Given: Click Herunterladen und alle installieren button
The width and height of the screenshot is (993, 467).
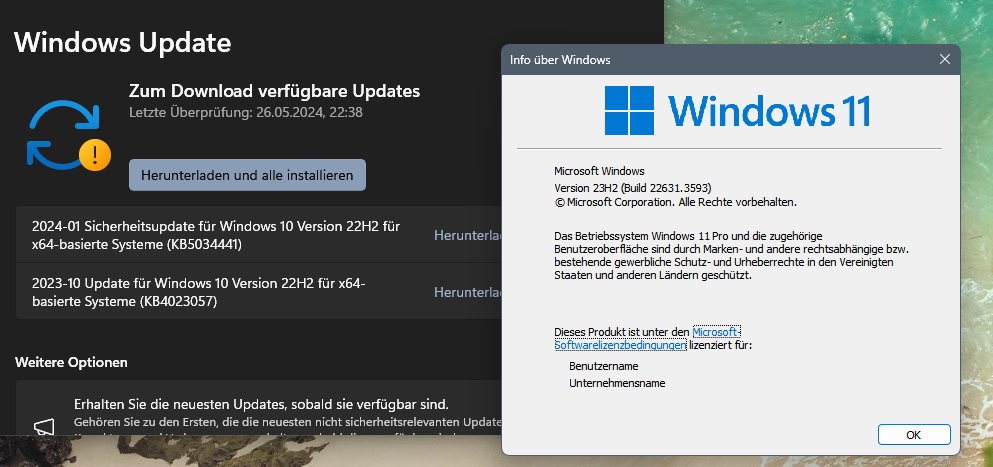Looking at the screenshot, I should [x=248, y=175].
